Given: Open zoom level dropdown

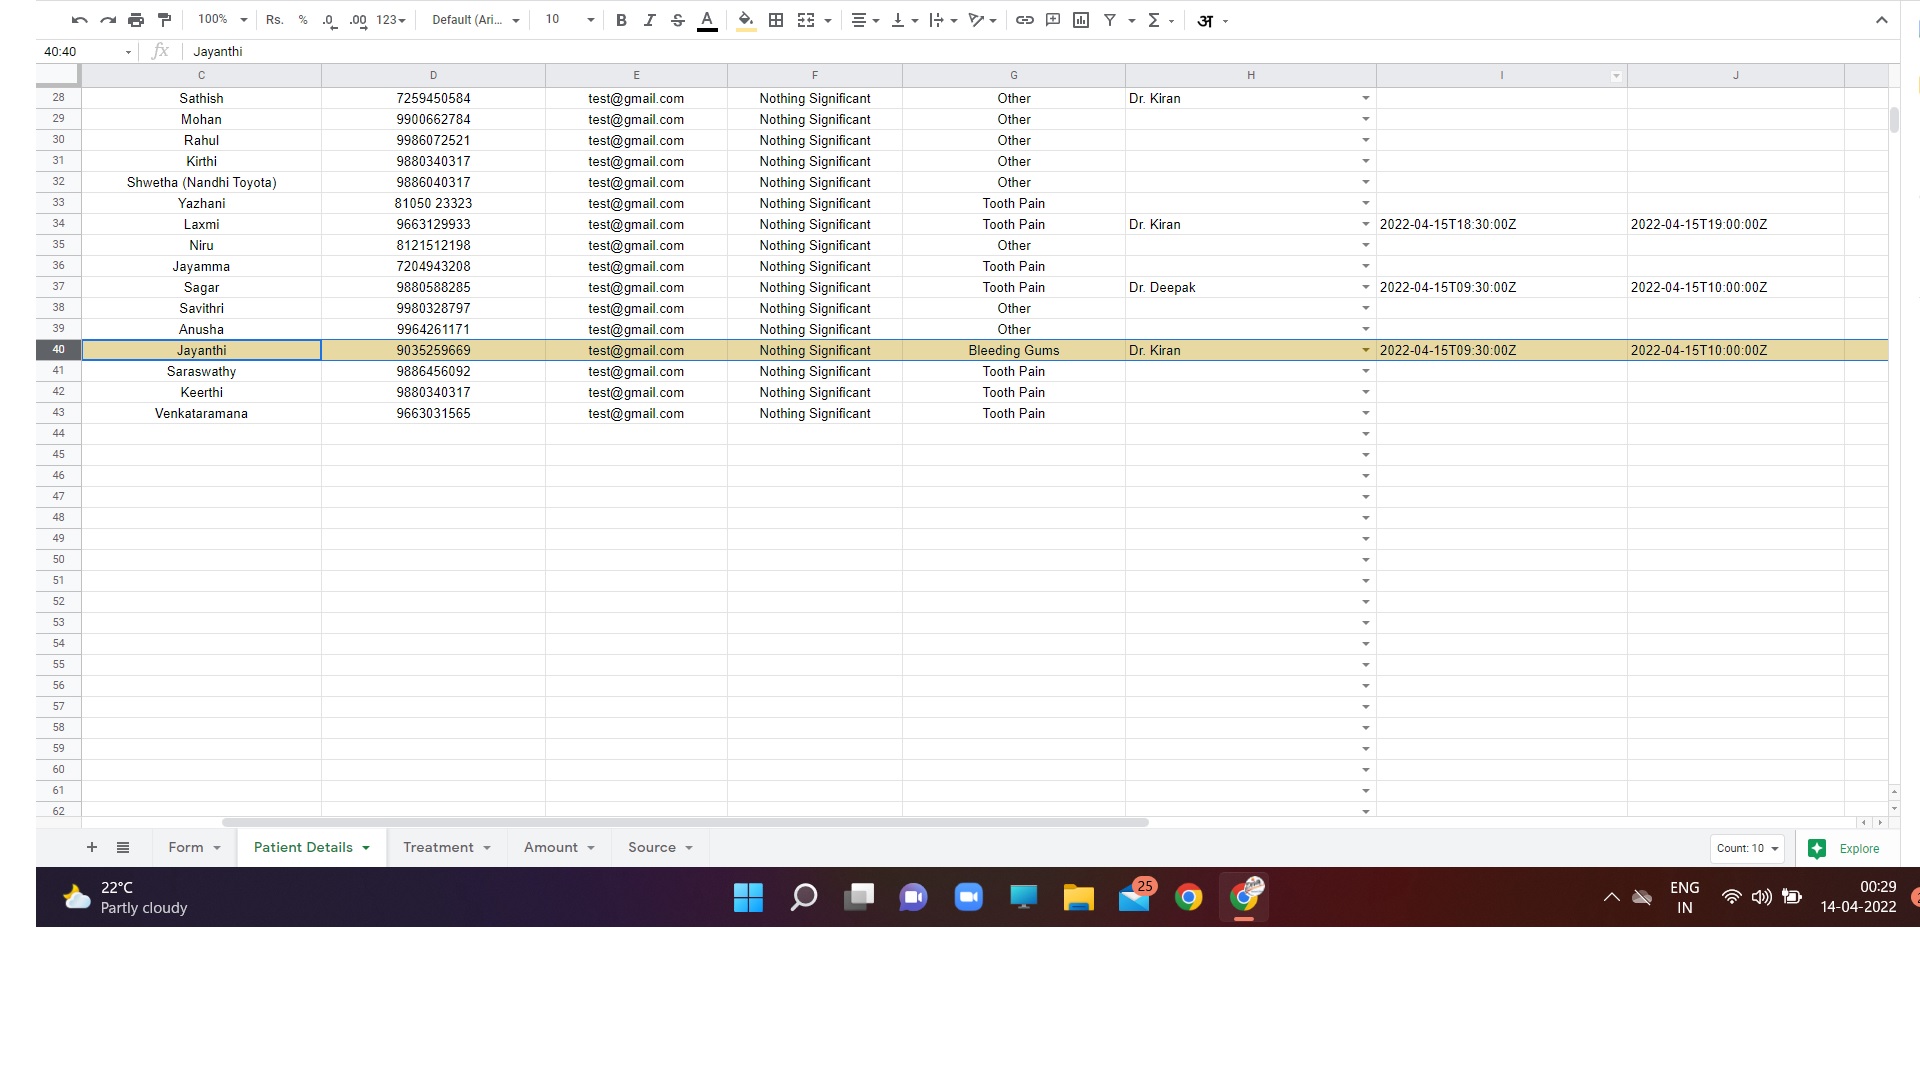Looking at the screenshot, I should tap(222, 20).
